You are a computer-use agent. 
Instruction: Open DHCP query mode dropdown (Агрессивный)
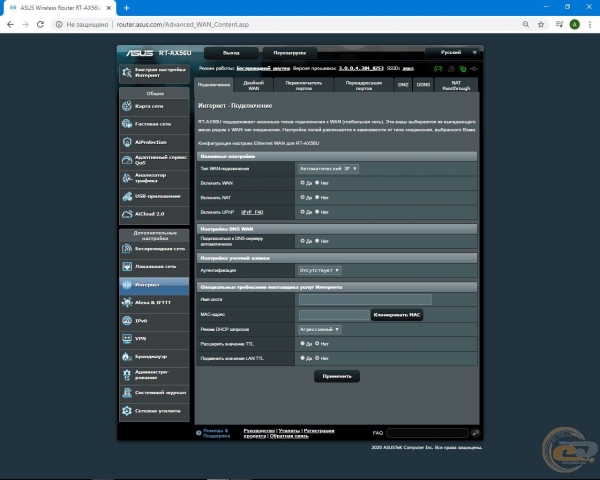coord(320,329)
